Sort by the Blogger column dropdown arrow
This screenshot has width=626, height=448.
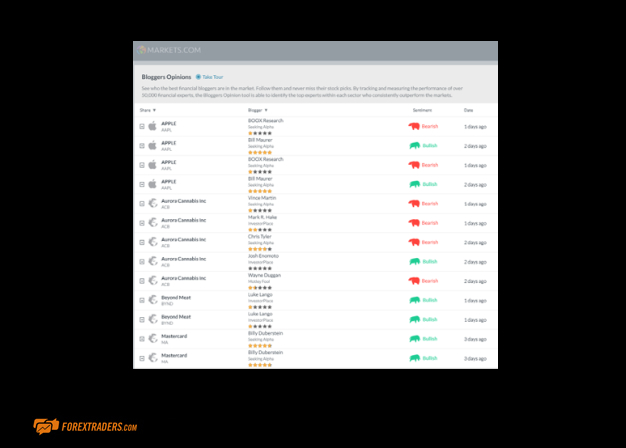click(266, 110)
